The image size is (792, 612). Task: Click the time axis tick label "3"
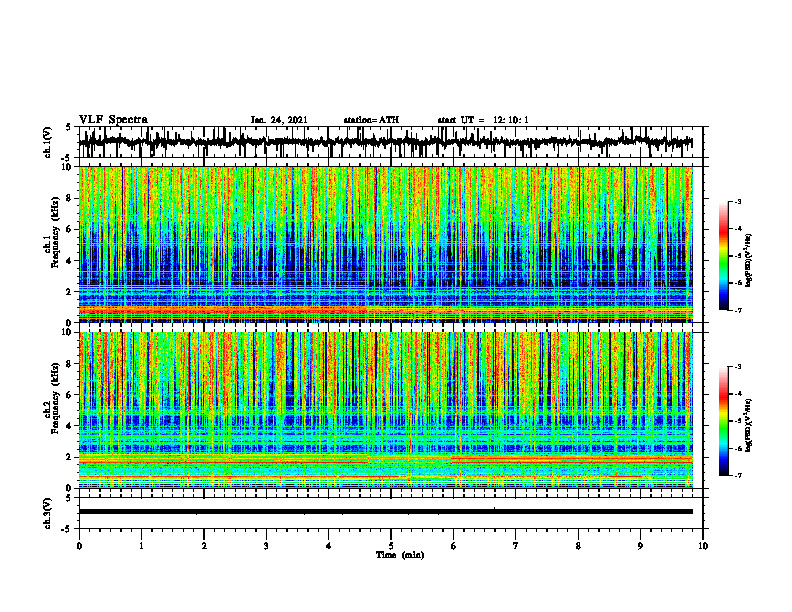click(266, 546)
